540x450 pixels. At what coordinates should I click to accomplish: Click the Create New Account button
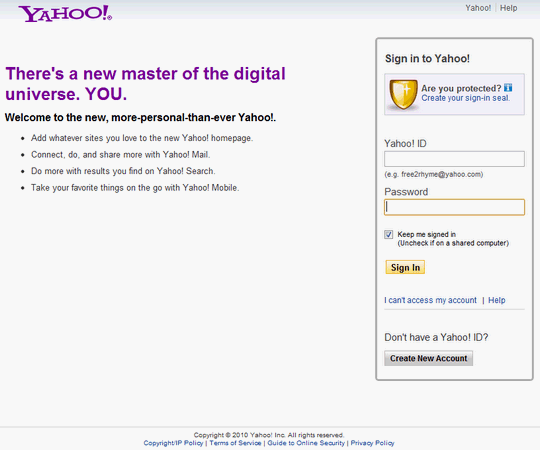[x=428, y=358]
